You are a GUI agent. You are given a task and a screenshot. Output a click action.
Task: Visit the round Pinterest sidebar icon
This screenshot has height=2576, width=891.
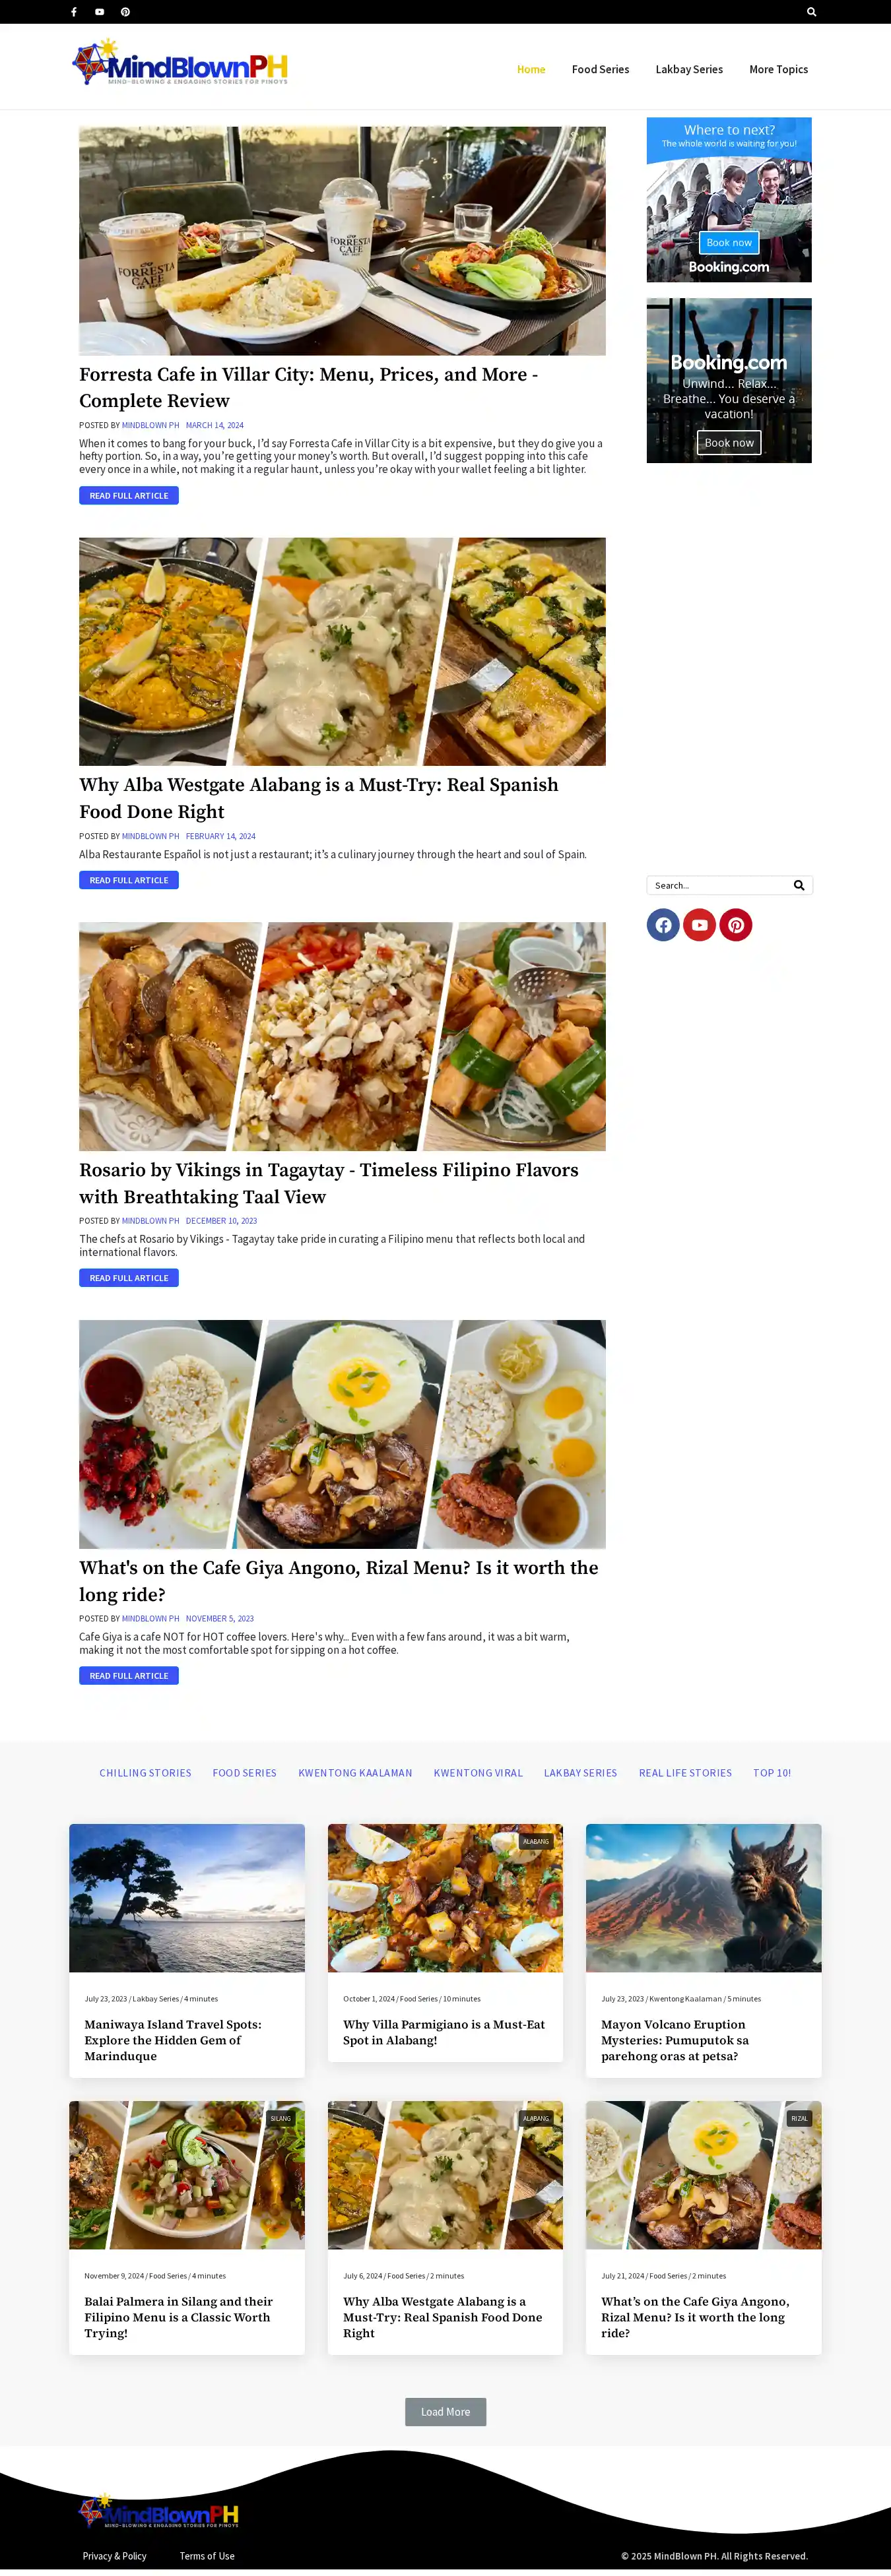tap(736, 925)
